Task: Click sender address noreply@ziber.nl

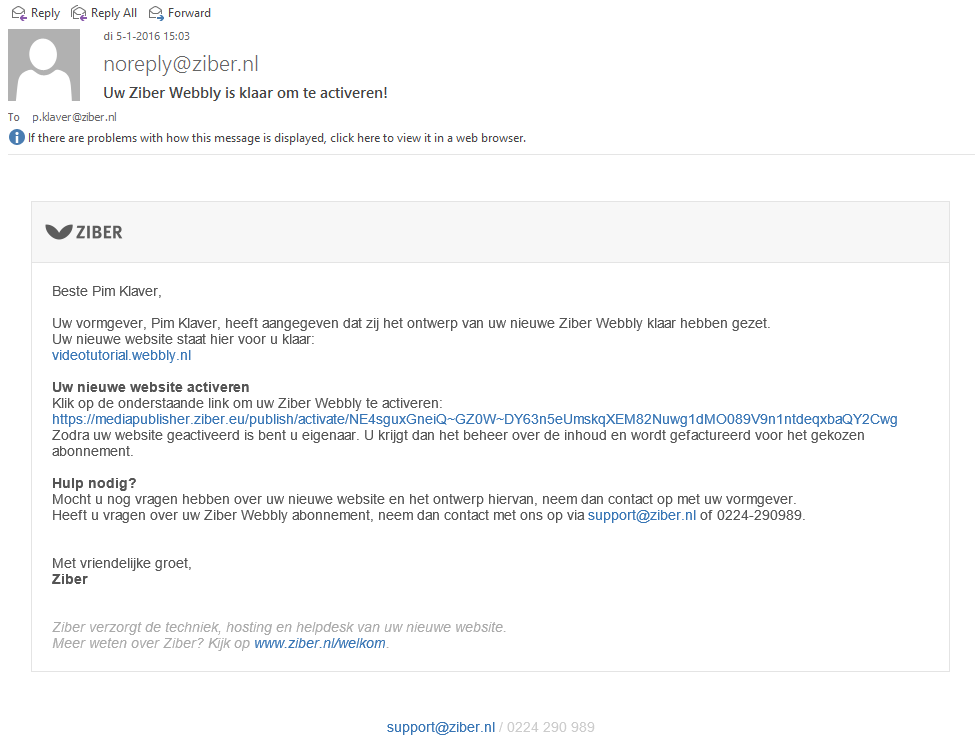Action: click(x=181, y=64)
